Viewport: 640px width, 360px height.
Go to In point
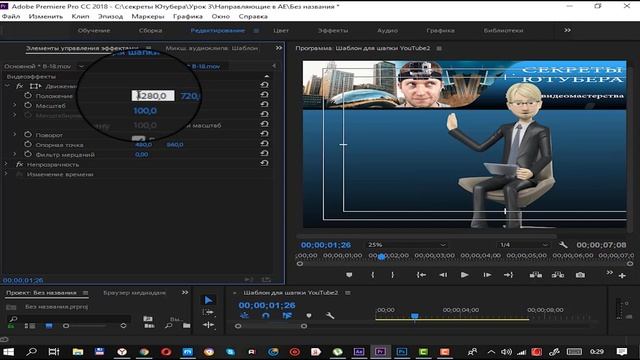tap(421, 275)
